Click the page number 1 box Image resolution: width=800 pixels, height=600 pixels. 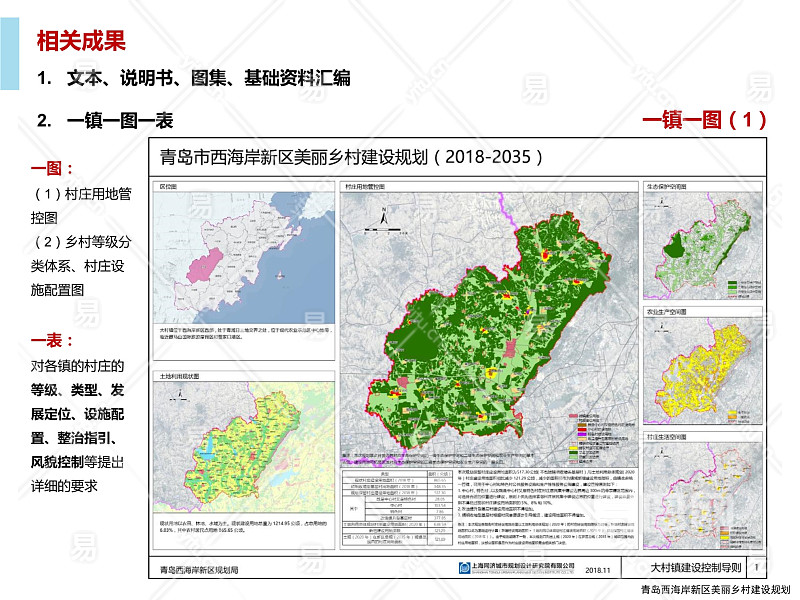coord(756,567)
